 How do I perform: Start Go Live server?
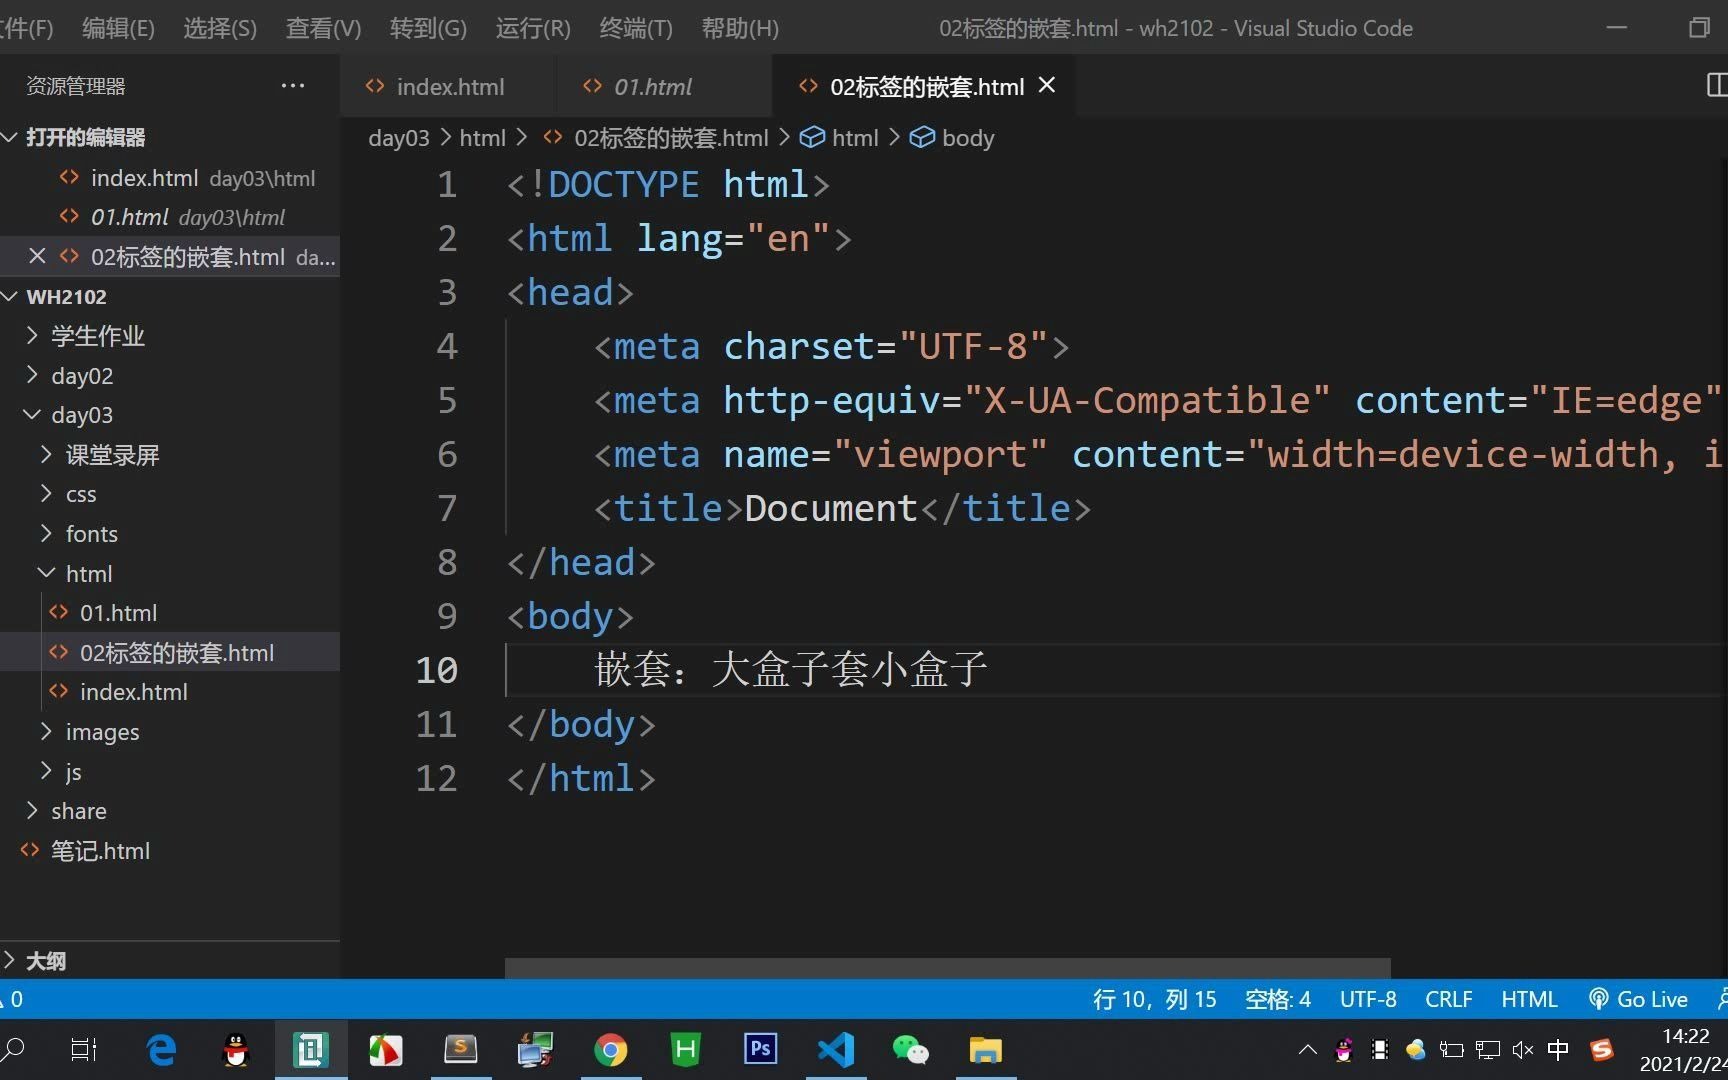(1638, 999)
